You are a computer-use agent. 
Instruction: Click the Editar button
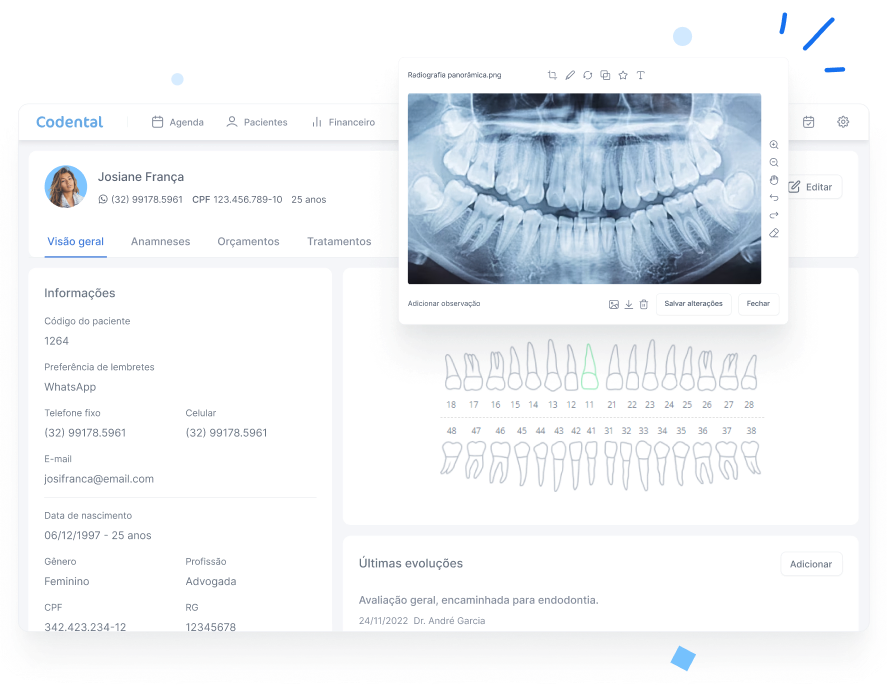tap(811, 187)
